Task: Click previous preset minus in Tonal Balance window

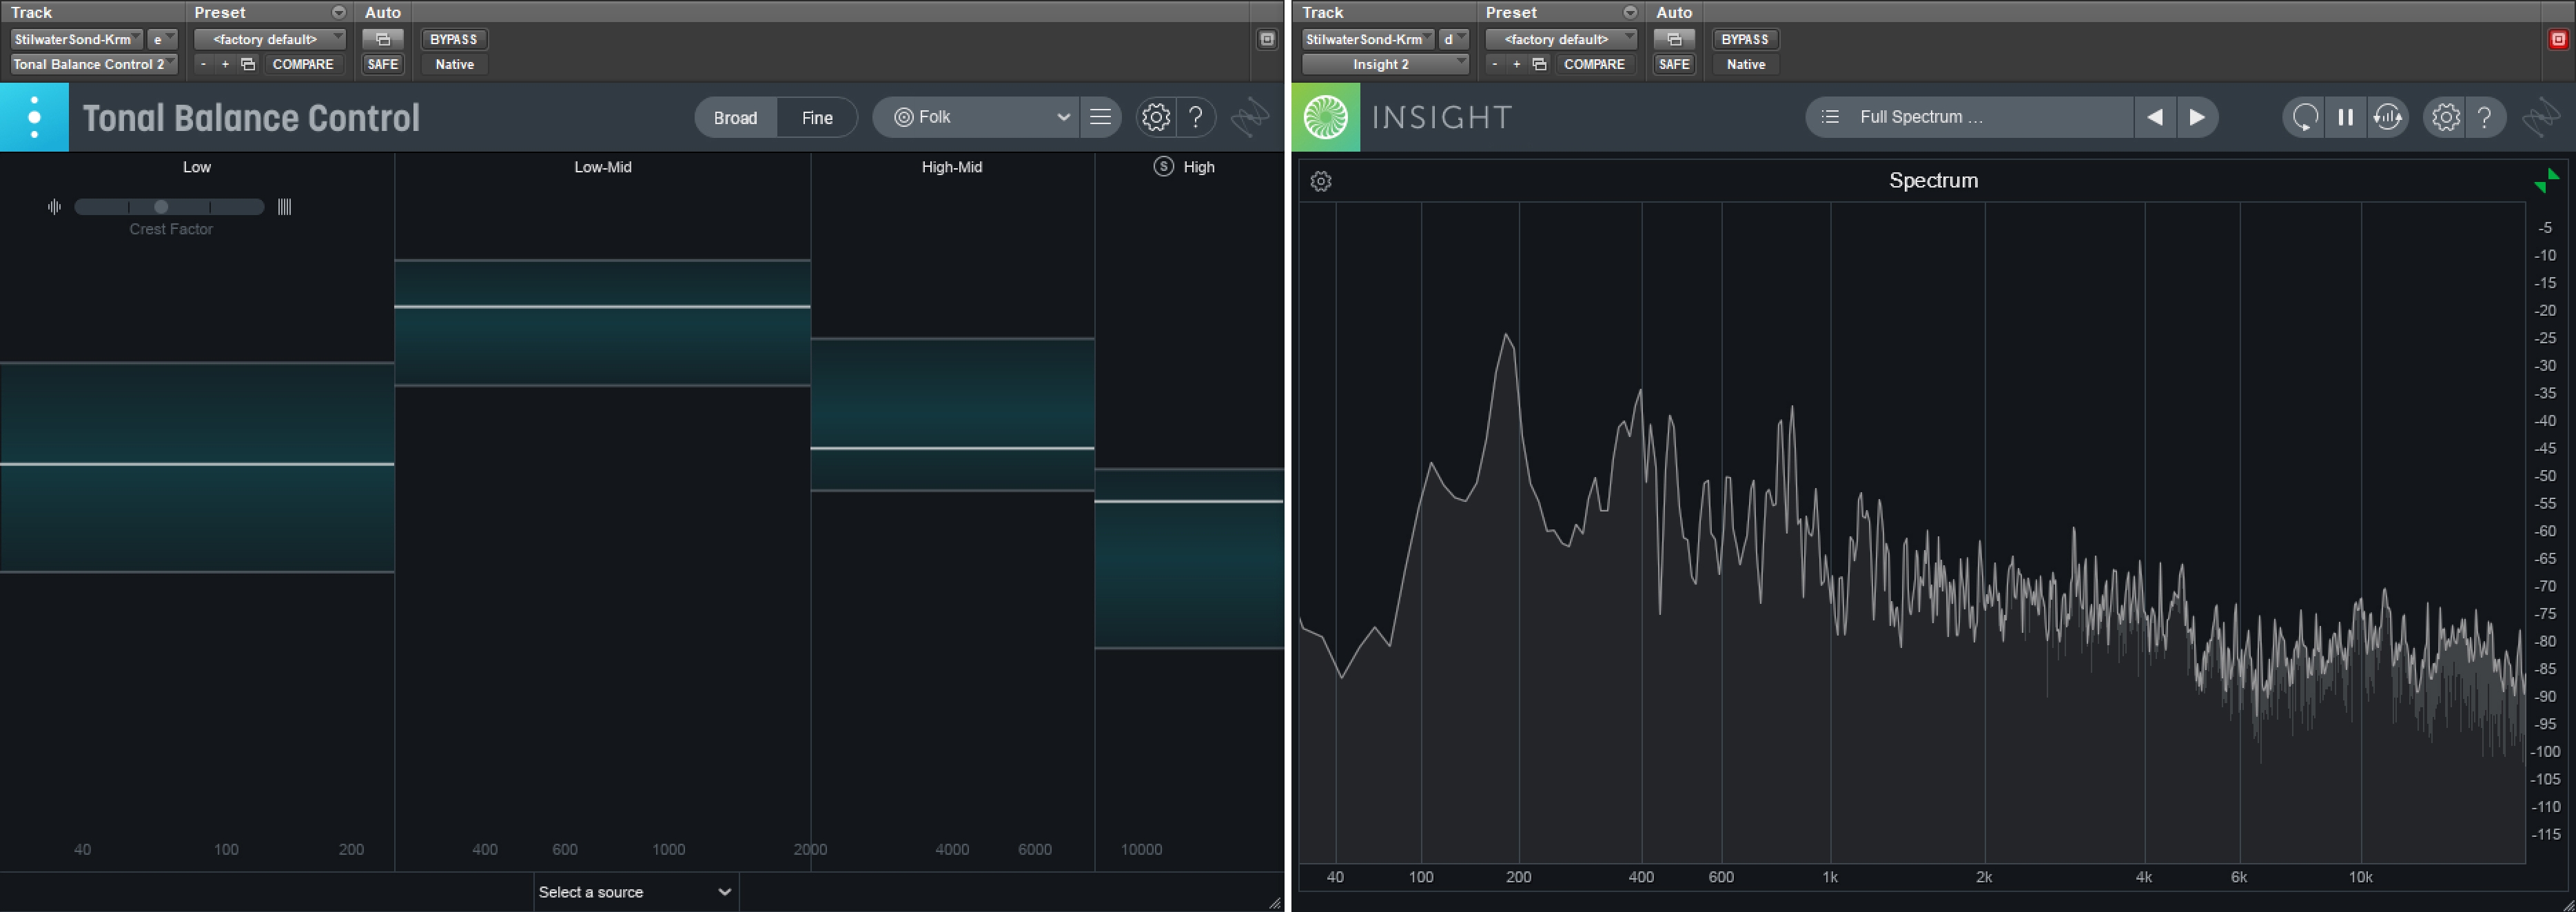Action: pos(204,64)
